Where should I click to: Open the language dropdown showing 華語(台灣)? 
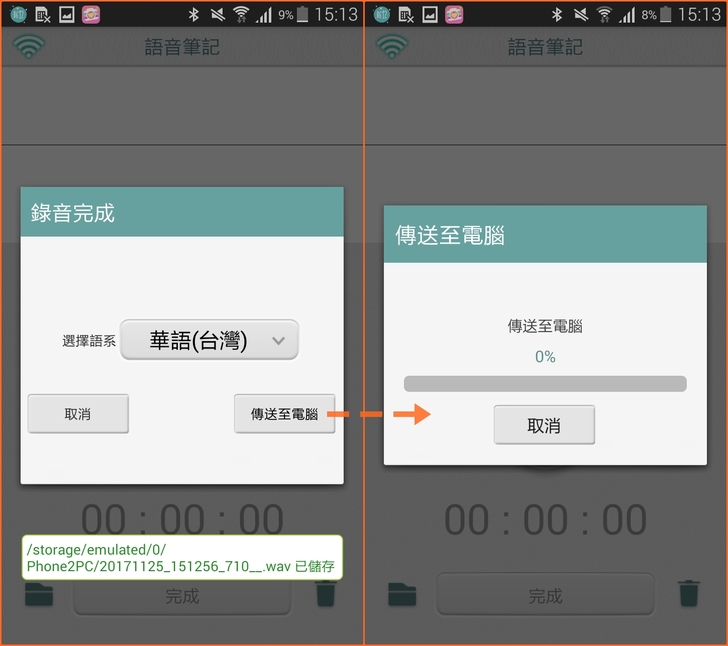point(209,340)
